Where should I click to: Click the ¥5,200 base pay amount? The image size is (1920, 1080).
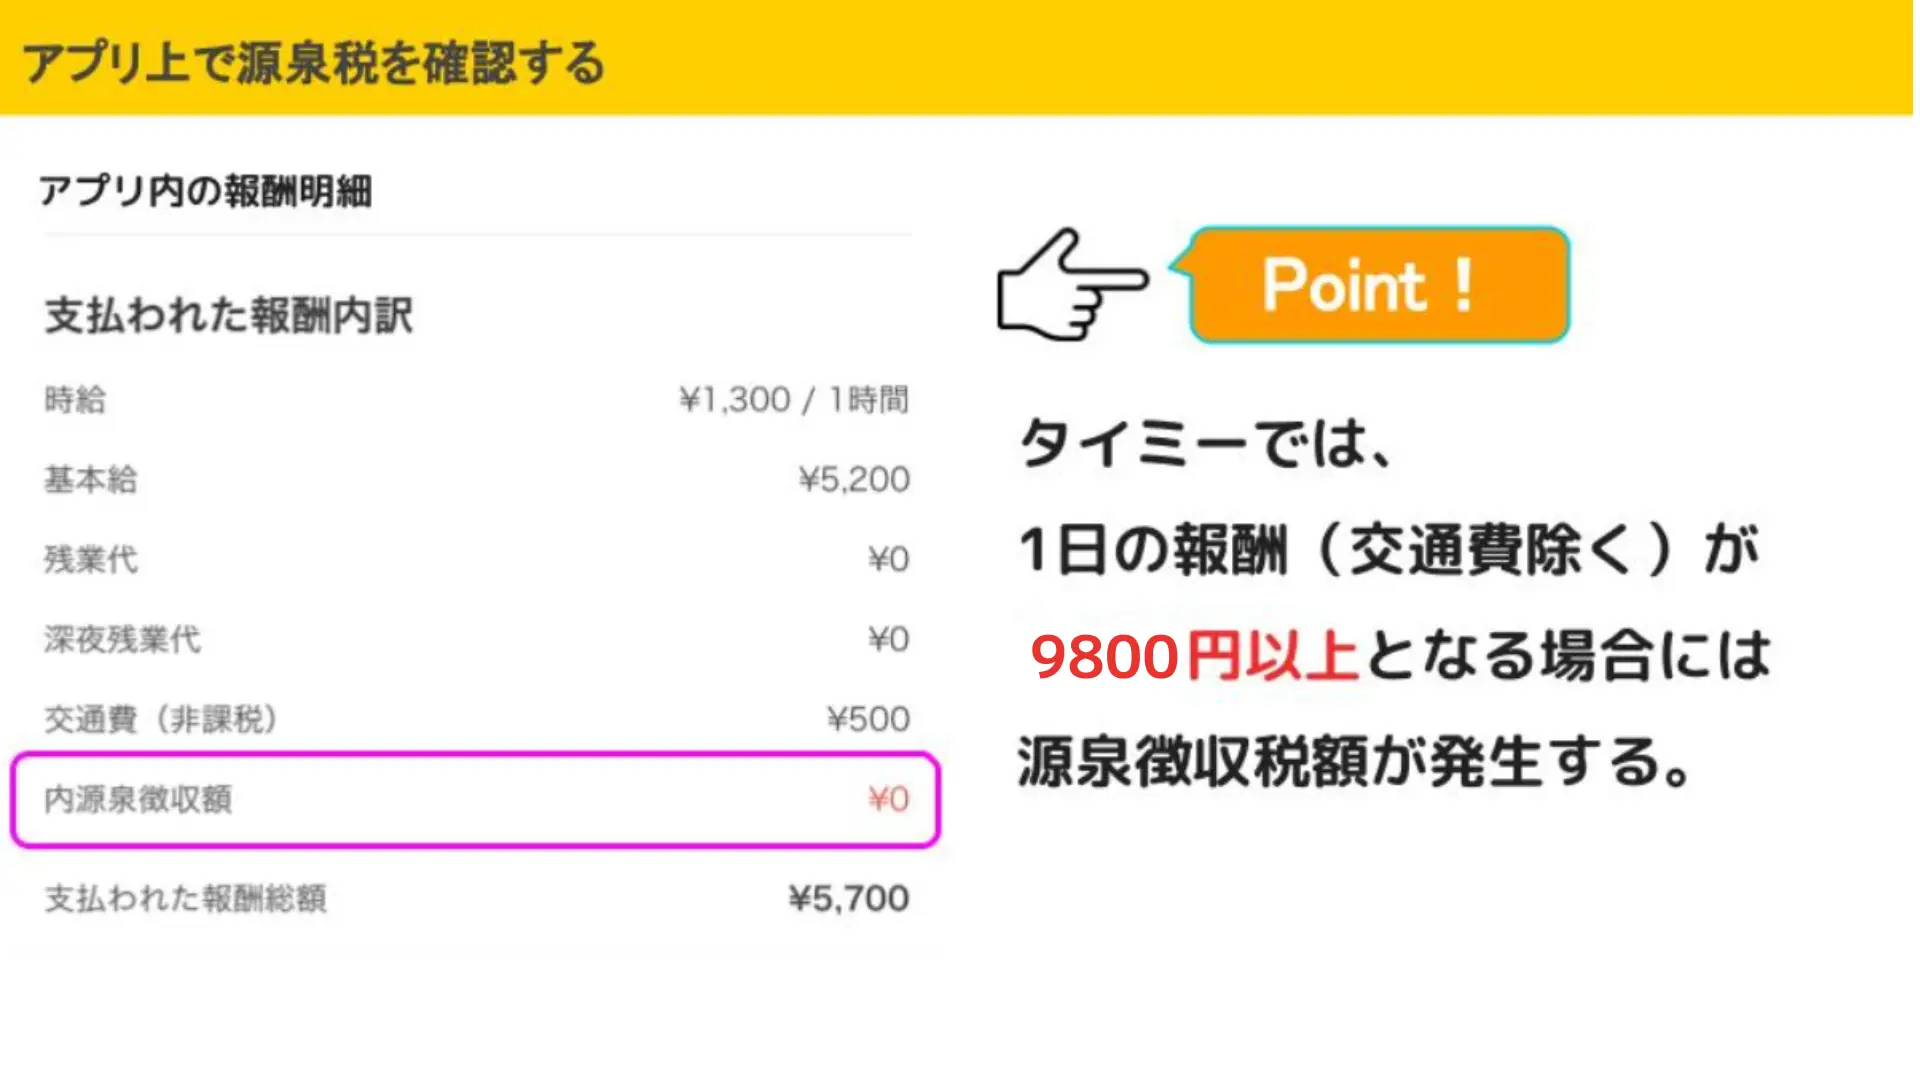854,480
